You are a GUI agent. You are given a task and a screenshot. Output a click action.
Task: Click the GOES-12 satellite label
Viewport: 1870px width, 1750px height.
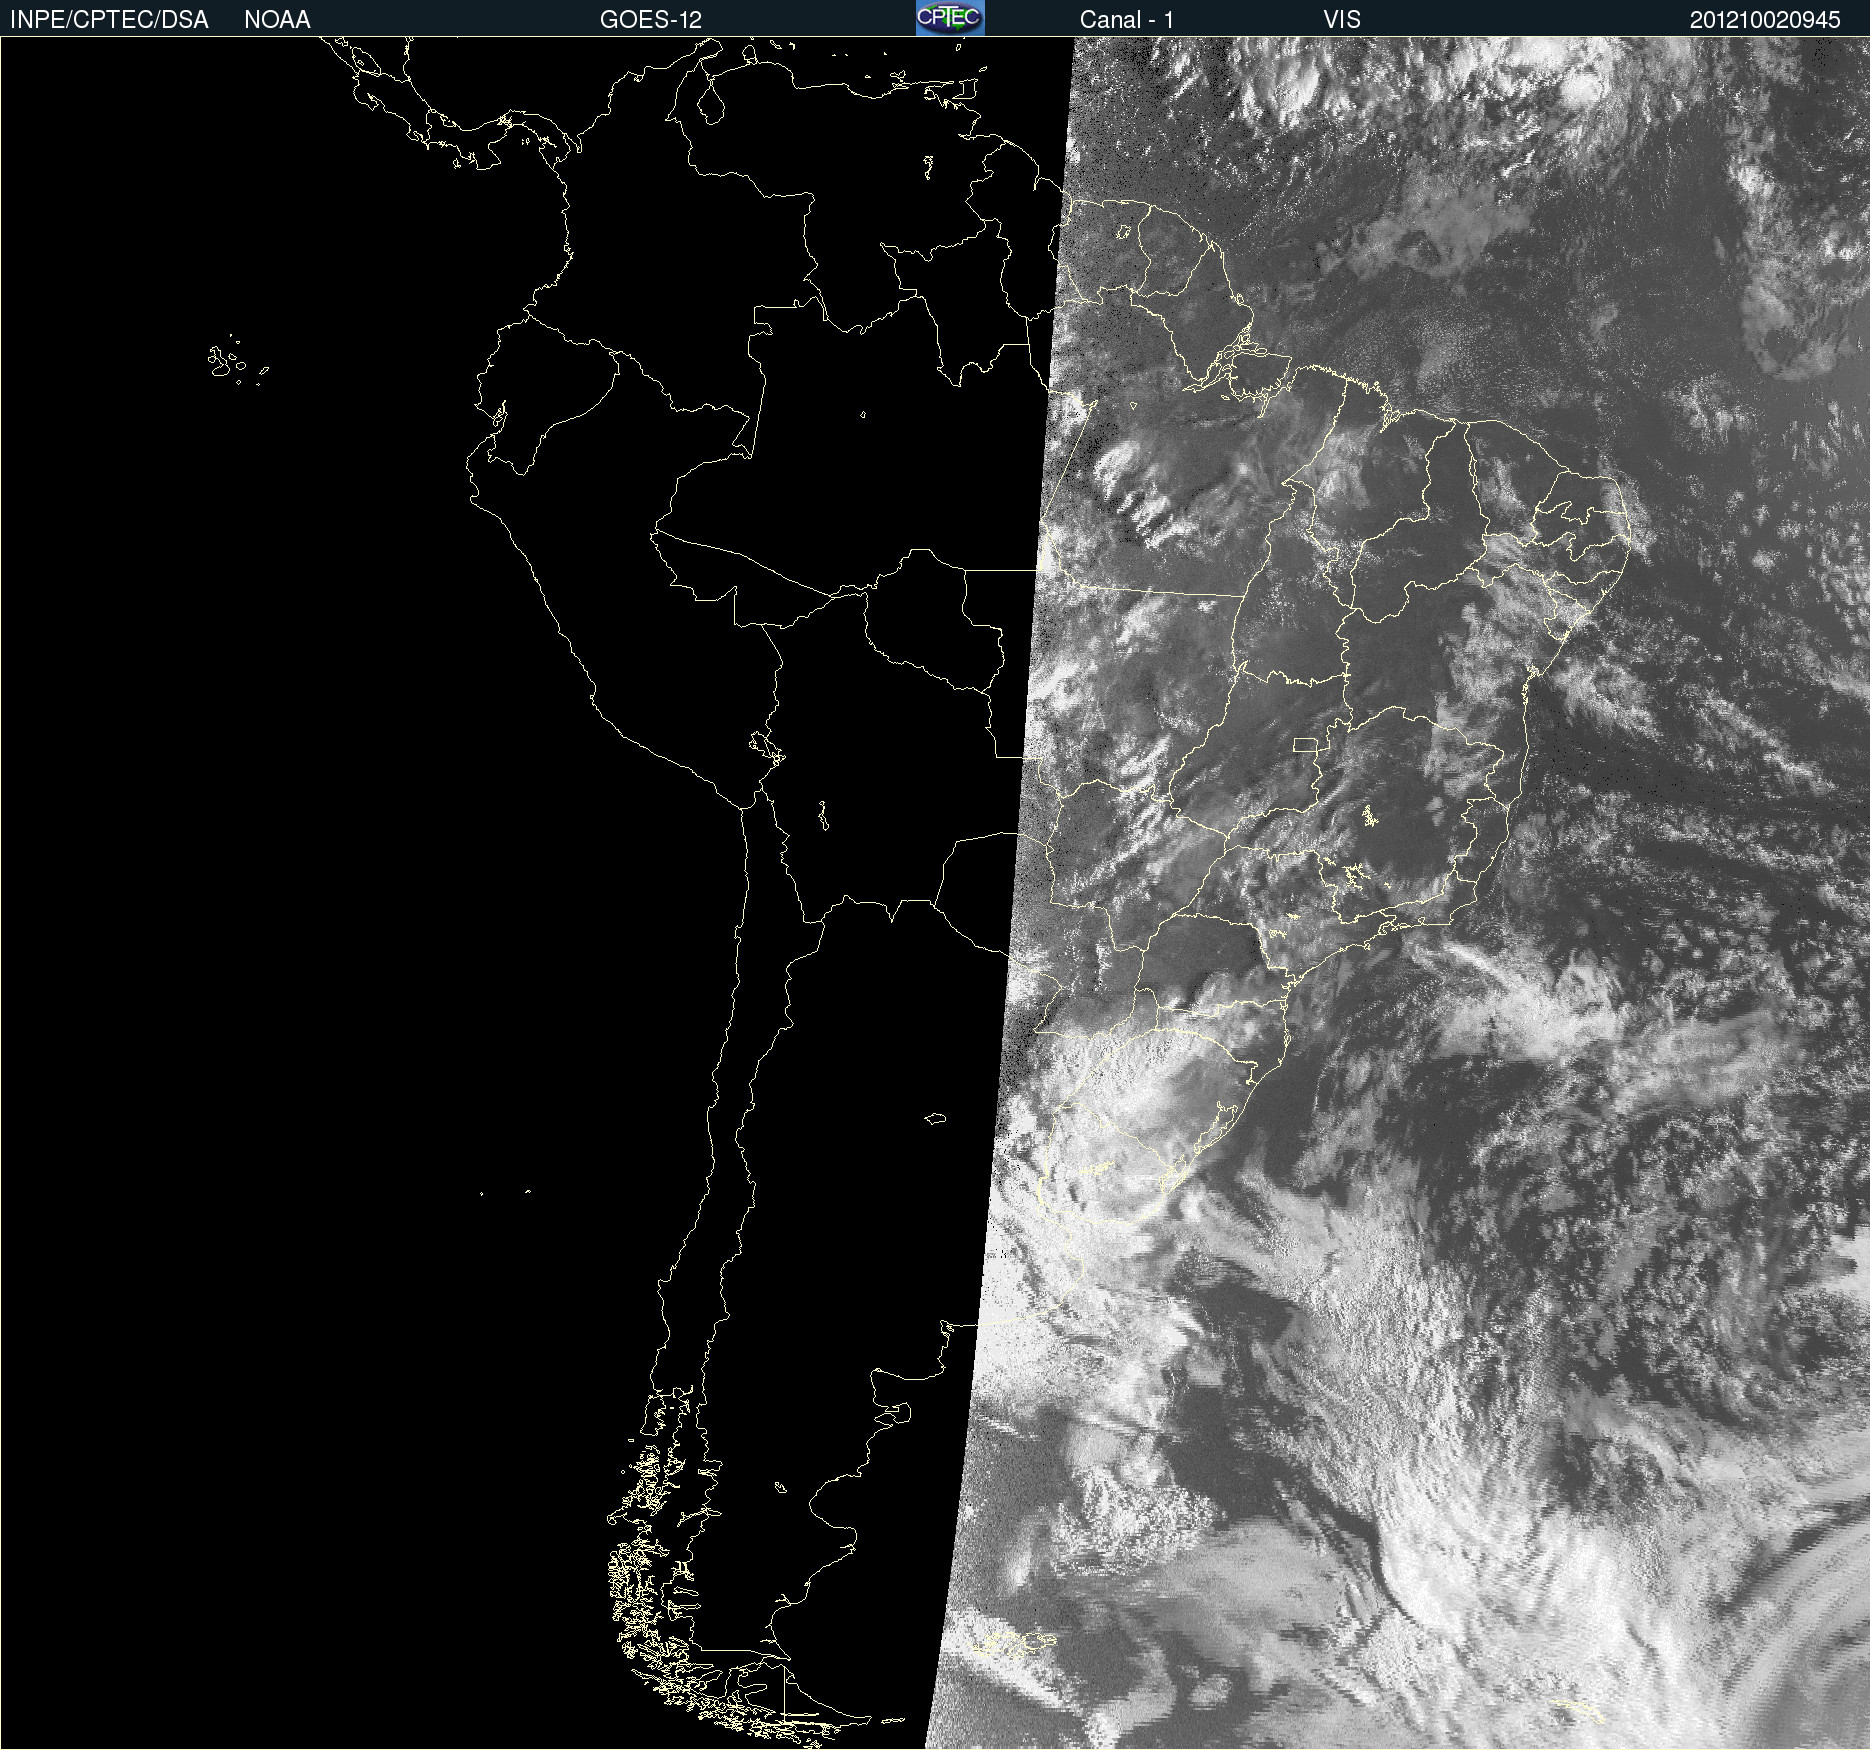651,20
